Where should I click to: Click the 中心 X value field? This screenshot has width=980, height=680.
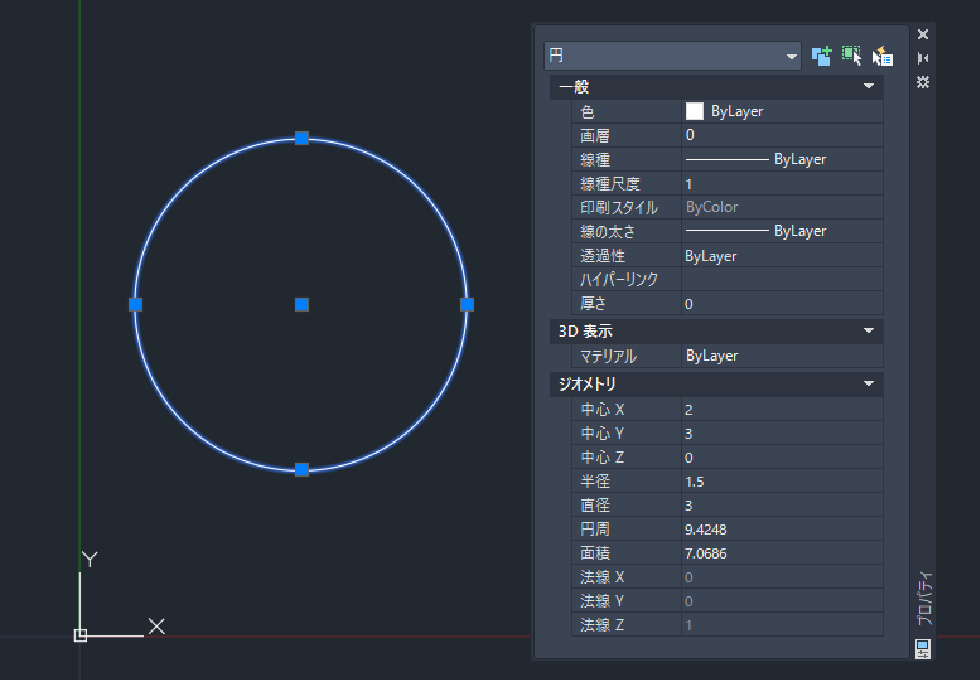pos(782,410)
